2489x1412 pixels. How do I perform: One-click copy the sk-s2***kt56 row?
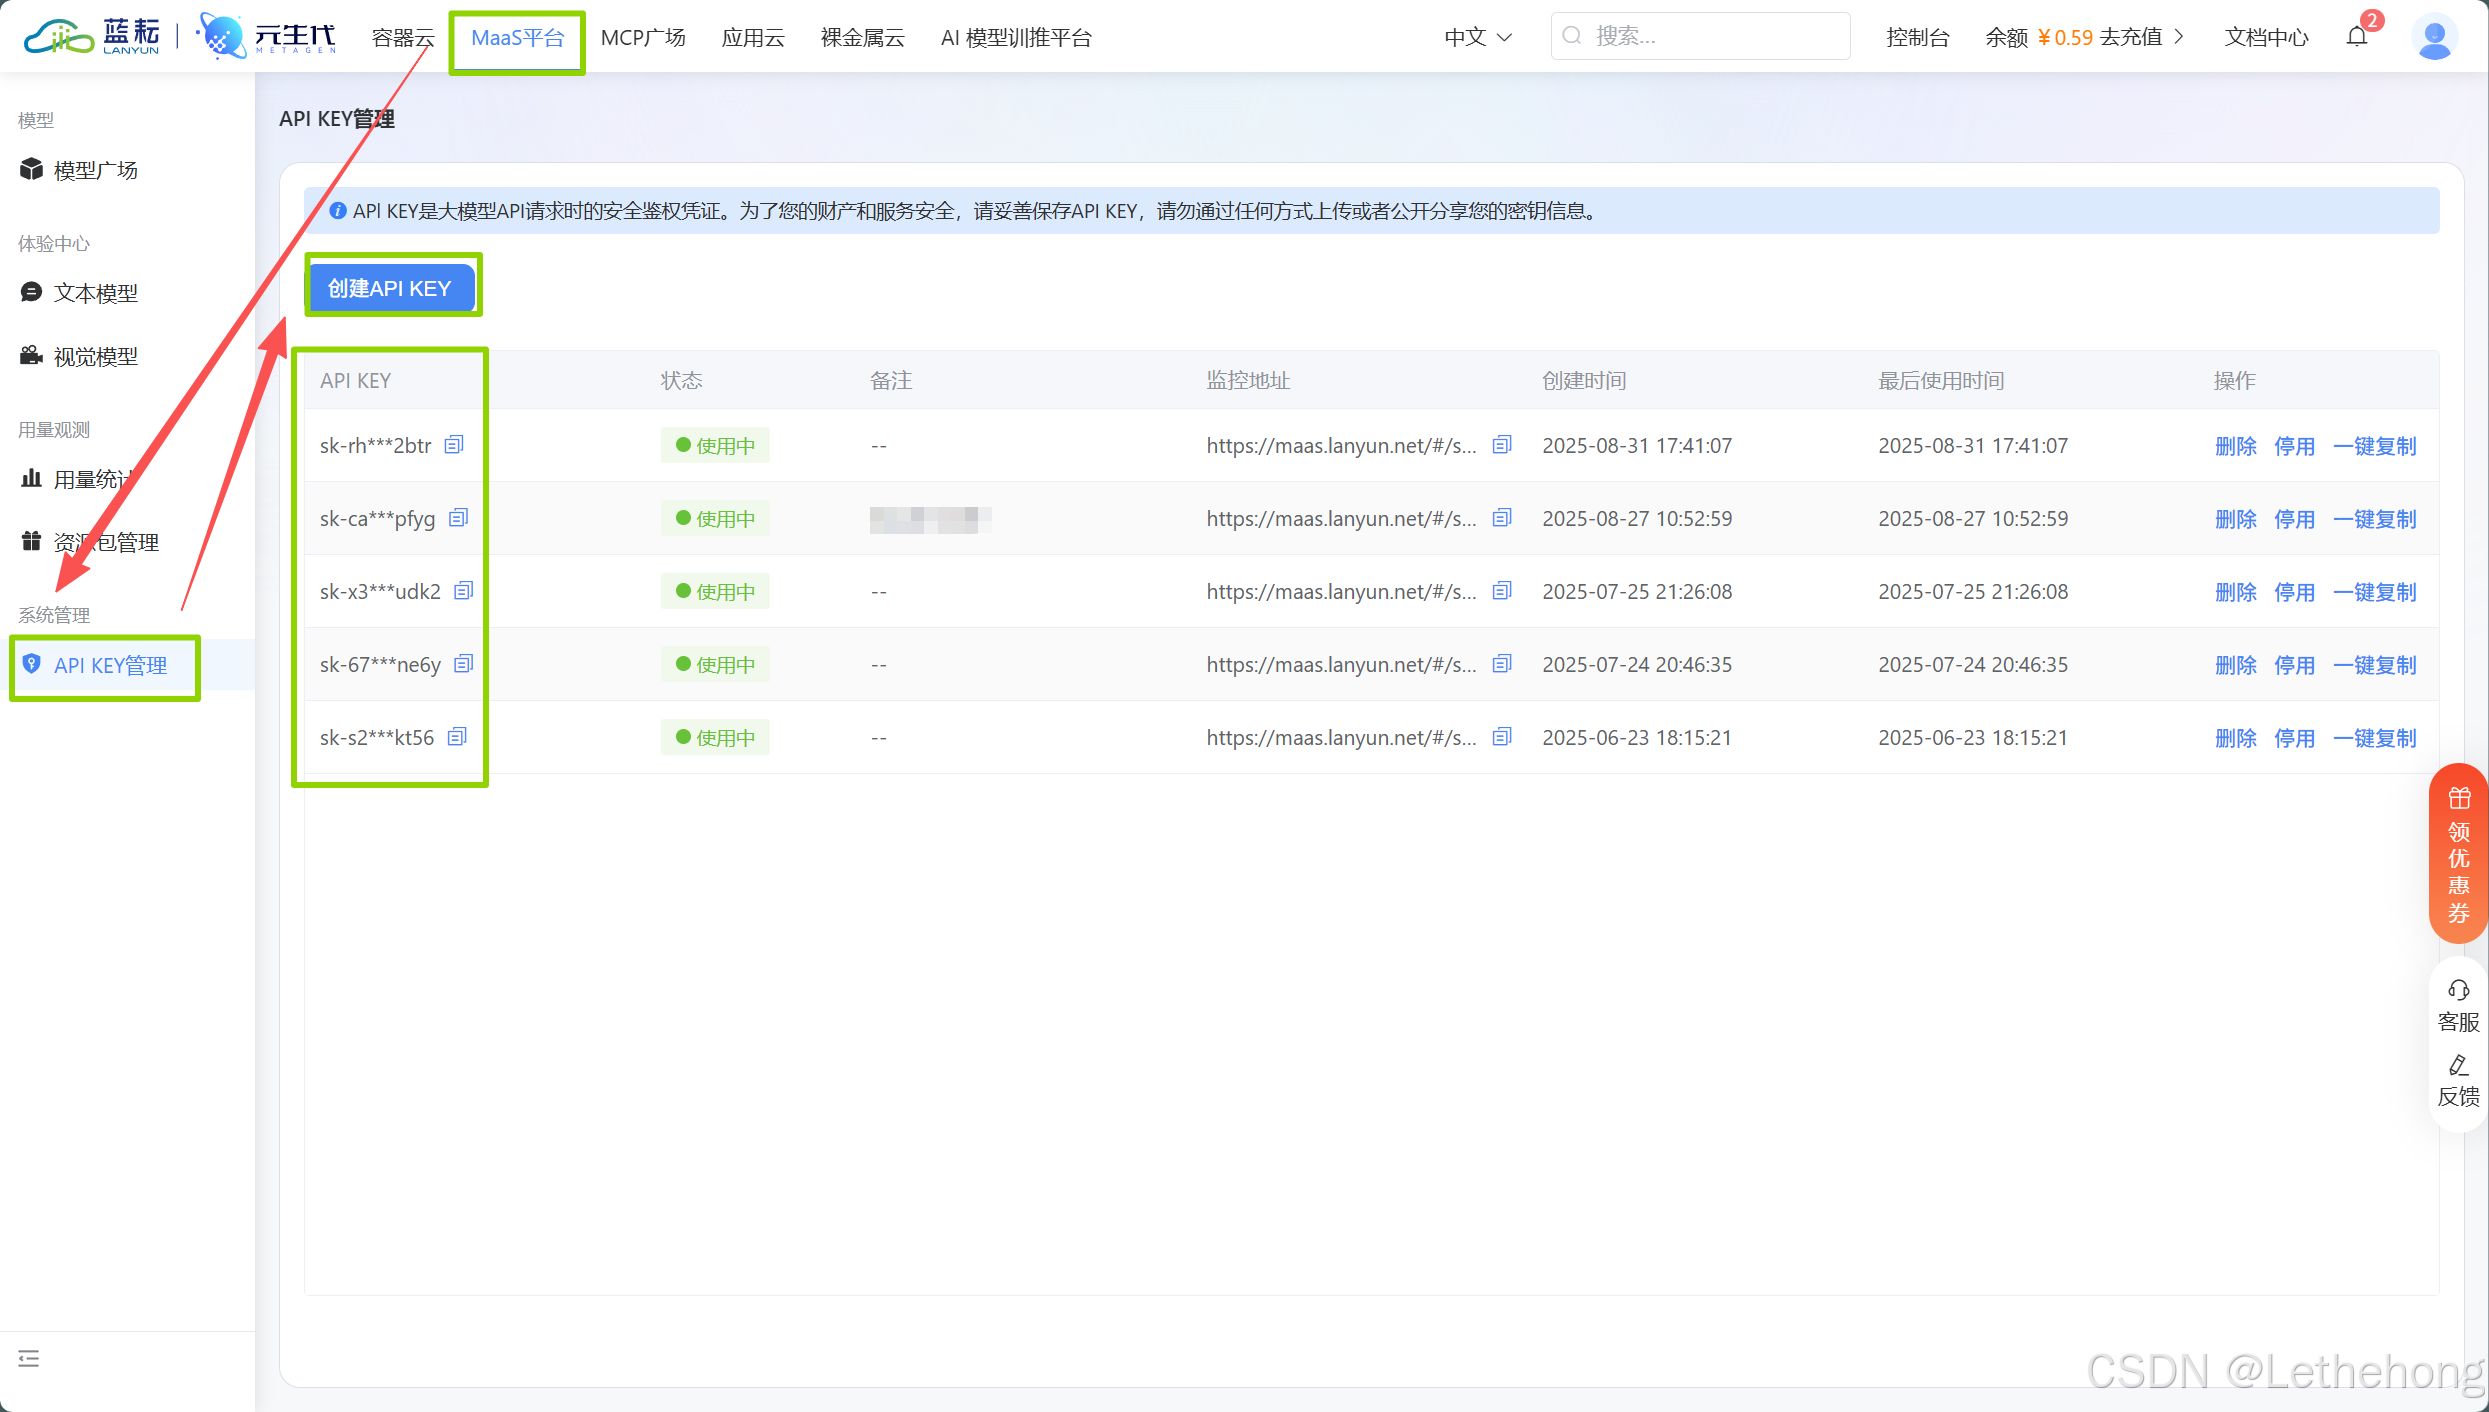point(2374,738)
